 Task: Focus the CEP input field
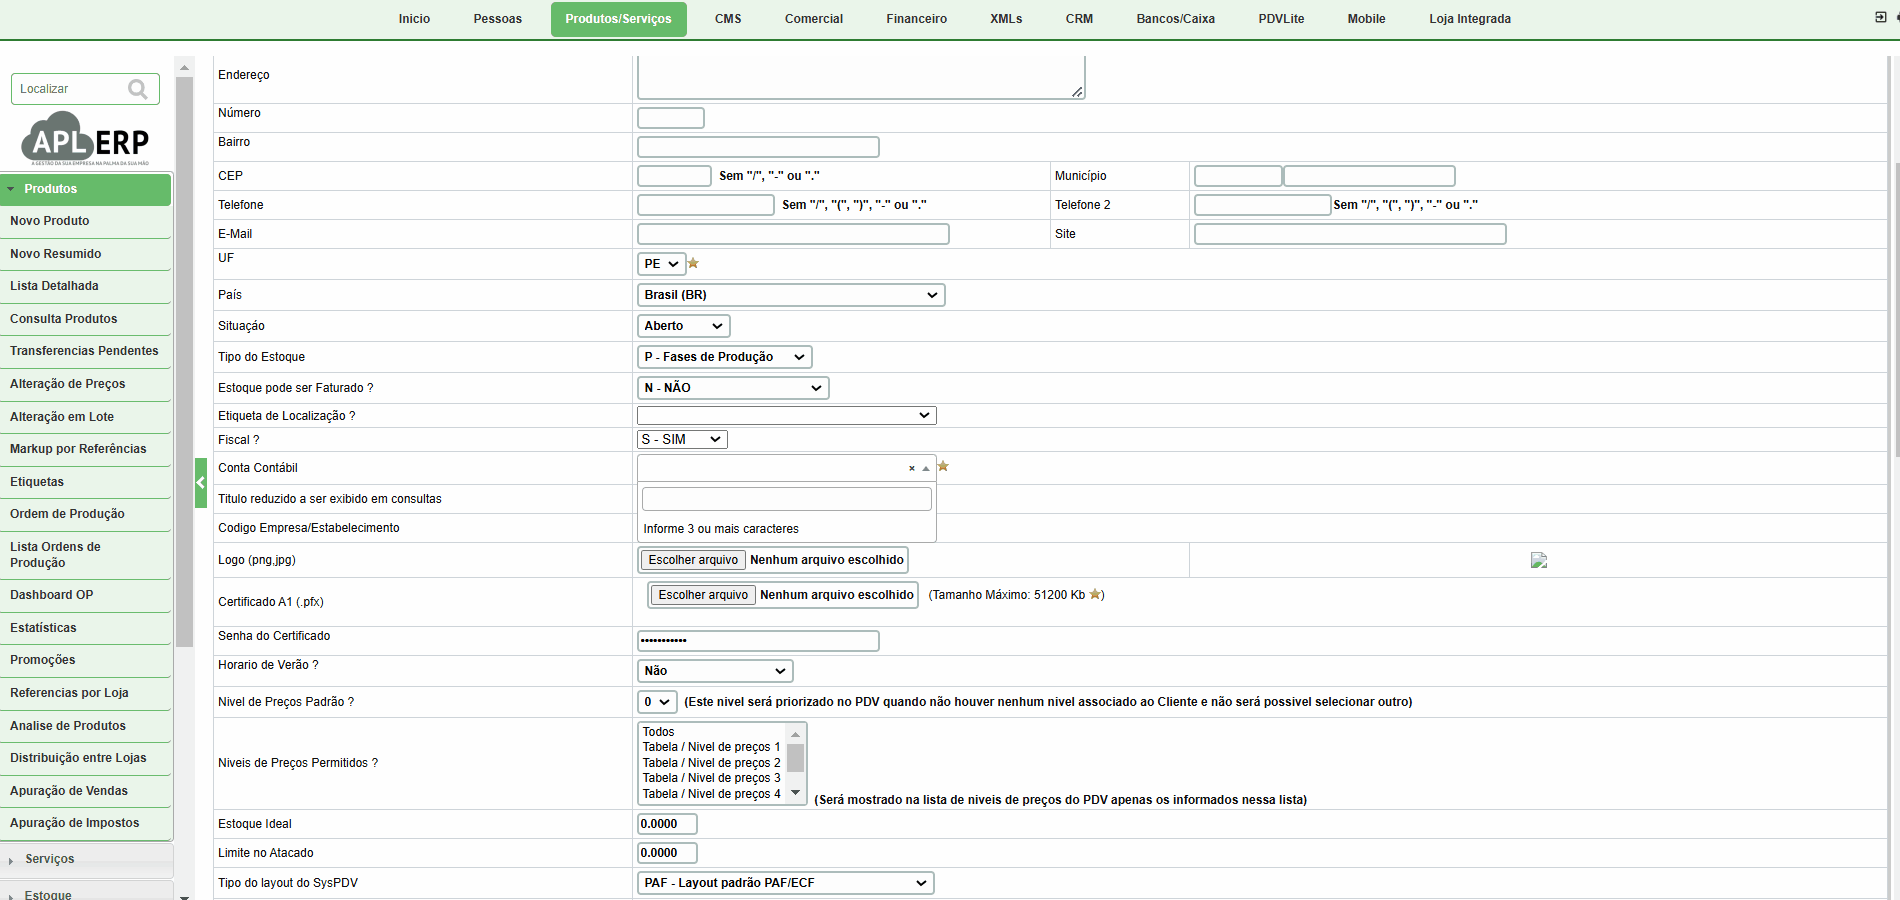tap(674, 176)
